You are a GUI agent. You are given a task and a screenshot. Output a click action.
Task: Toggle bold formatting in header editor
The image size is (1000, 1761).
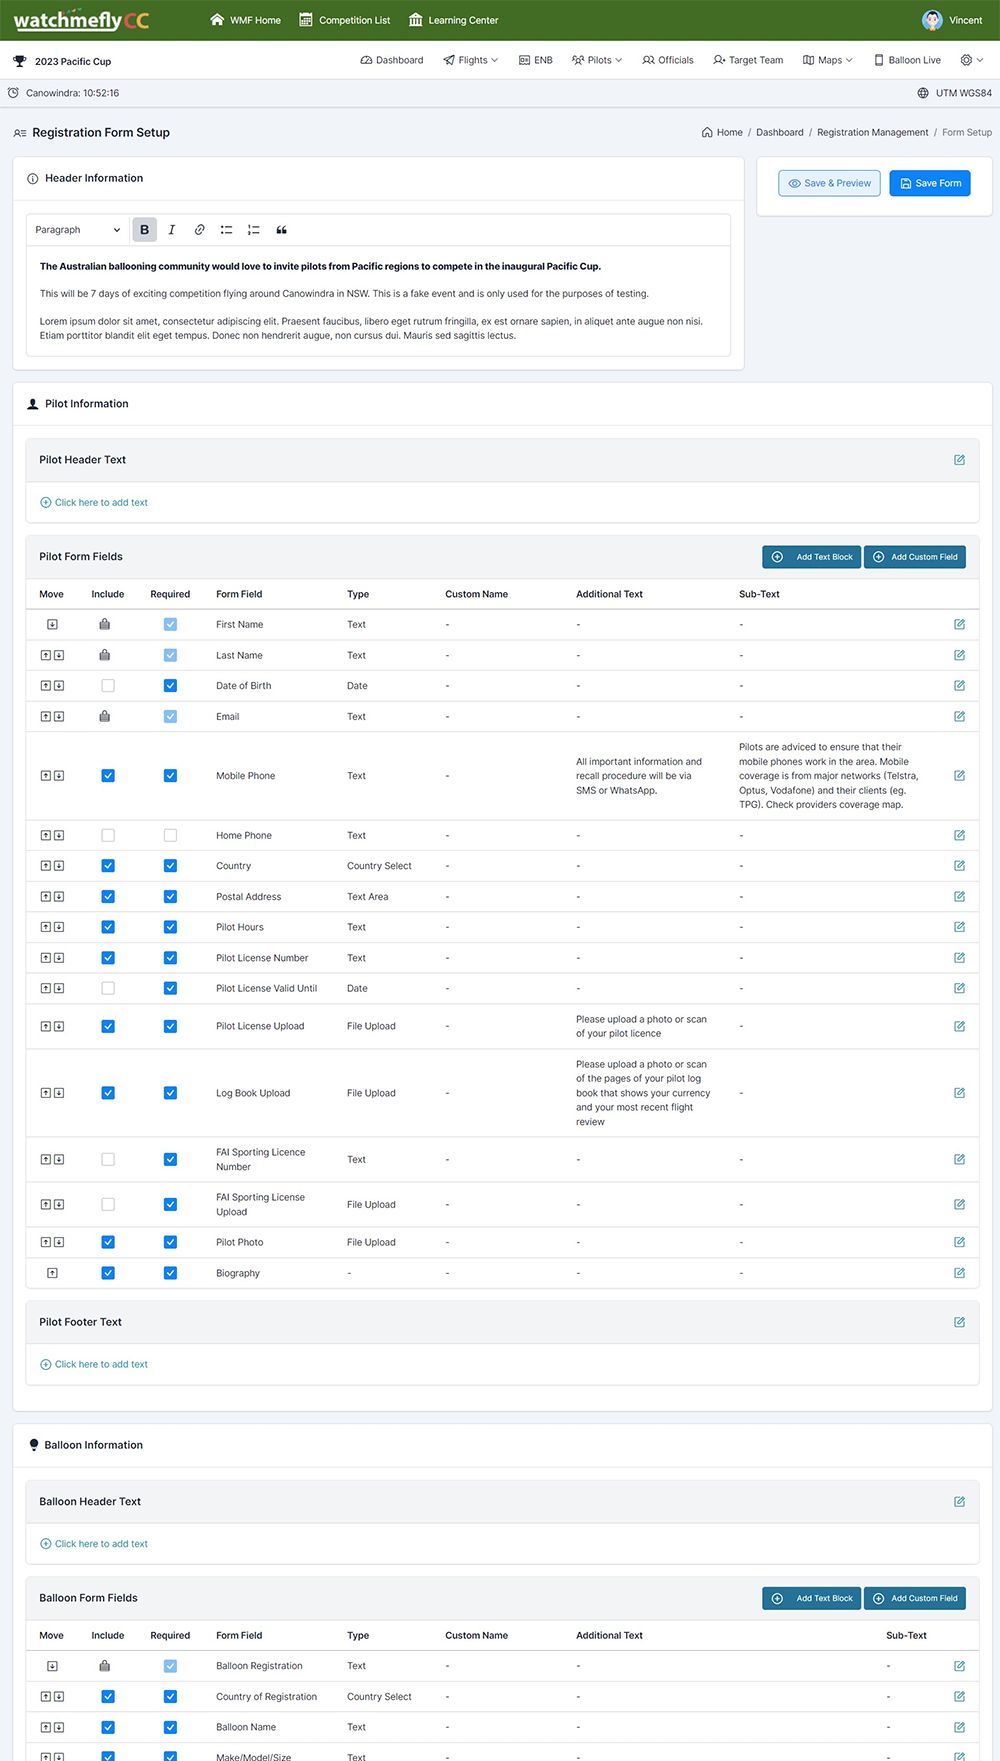144,230
